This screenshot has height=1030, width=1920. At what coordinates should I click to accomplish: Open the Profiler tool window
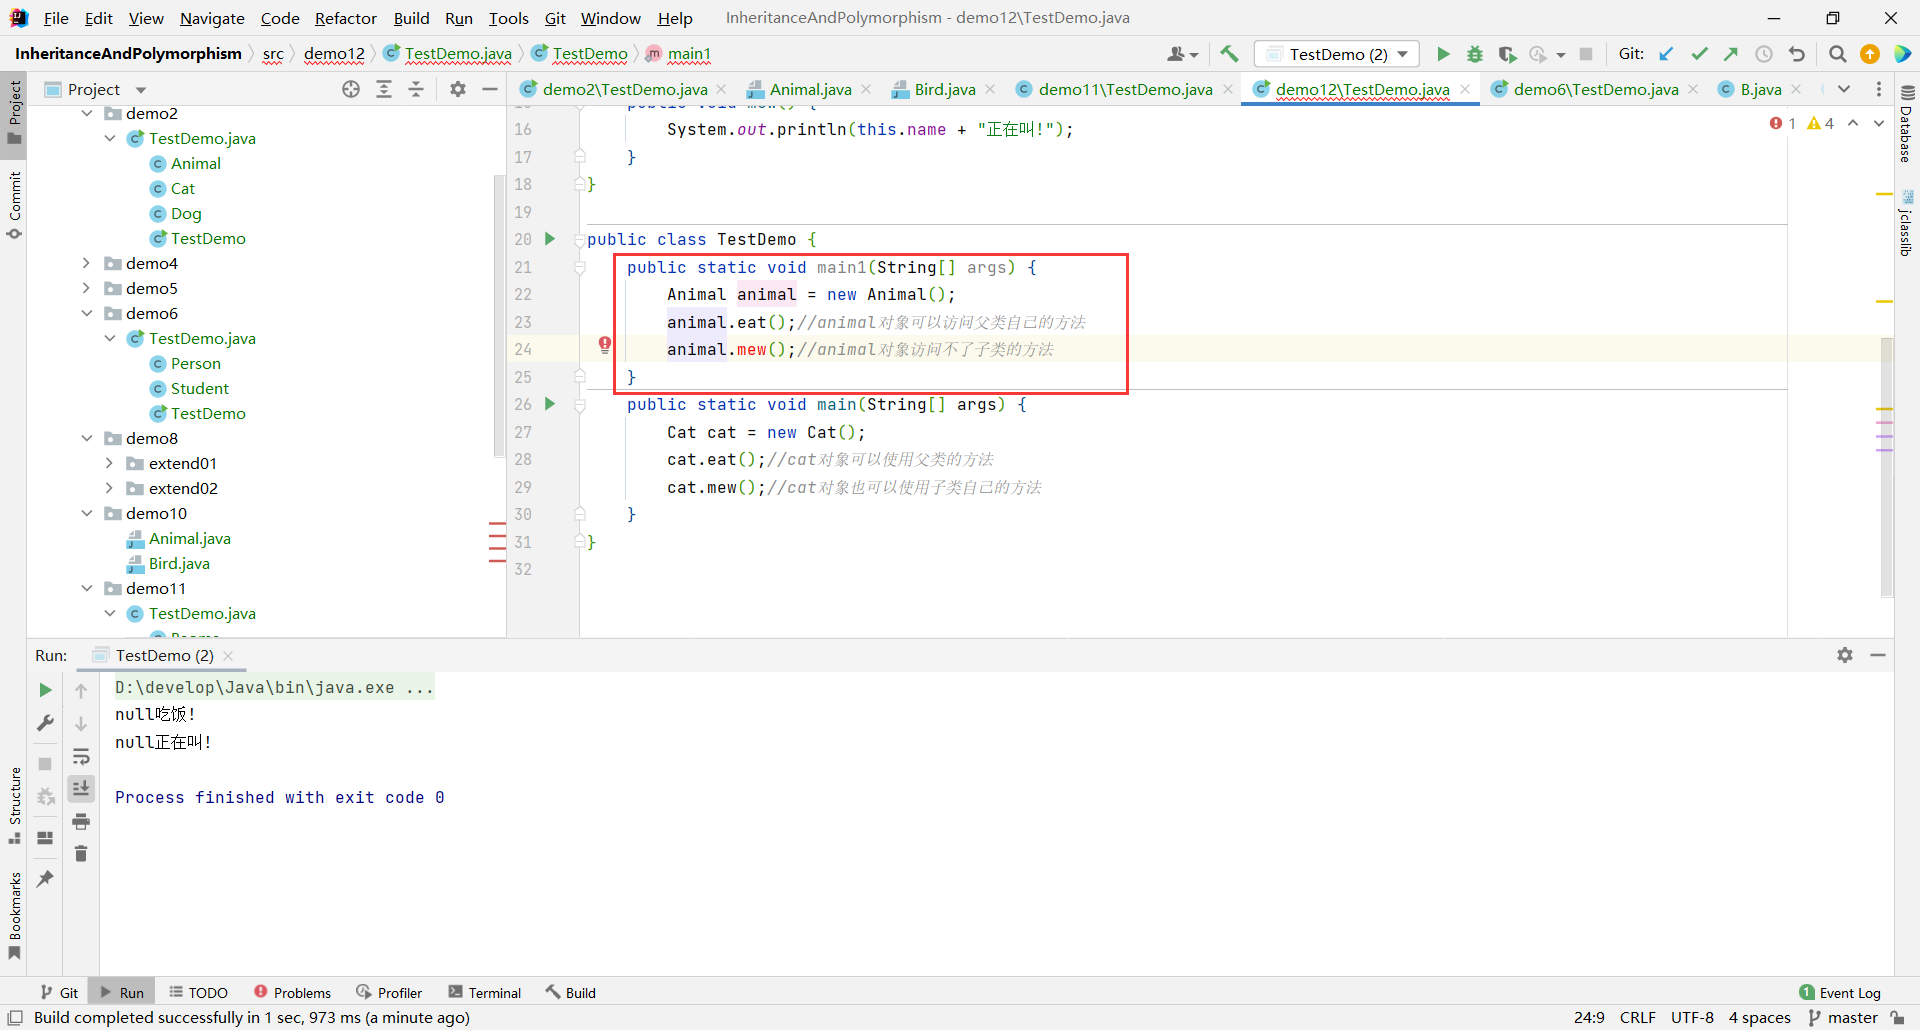[389, 992]
